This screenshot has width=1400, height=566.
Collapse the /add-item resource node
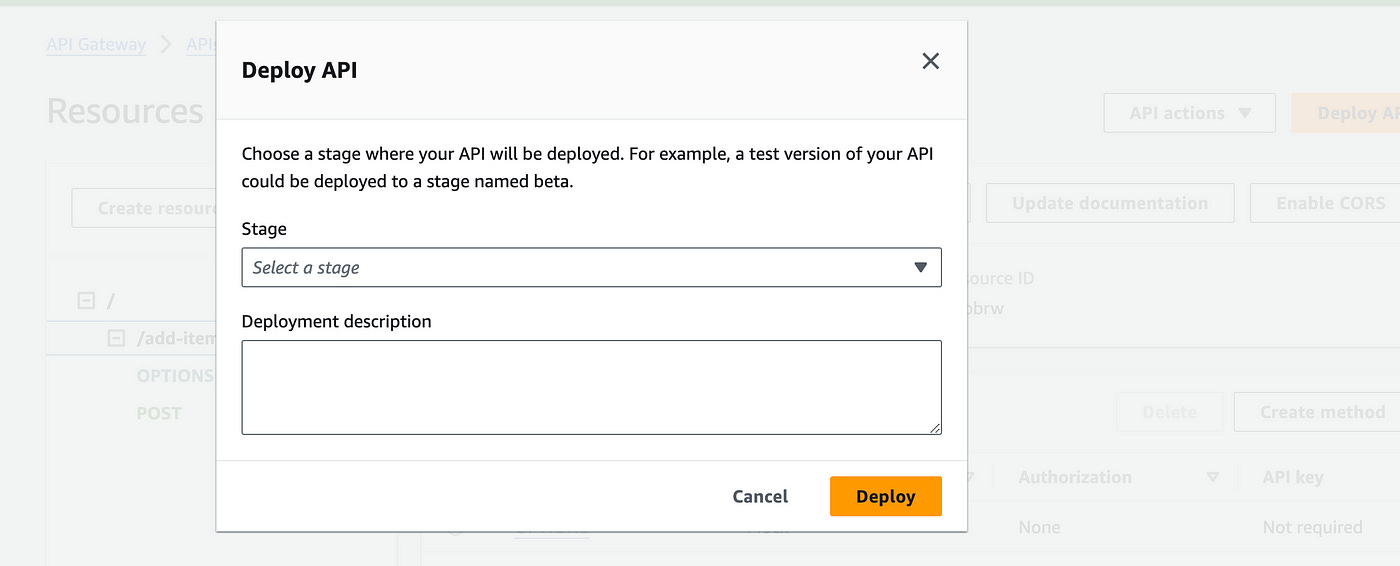[x=116, y=338]
